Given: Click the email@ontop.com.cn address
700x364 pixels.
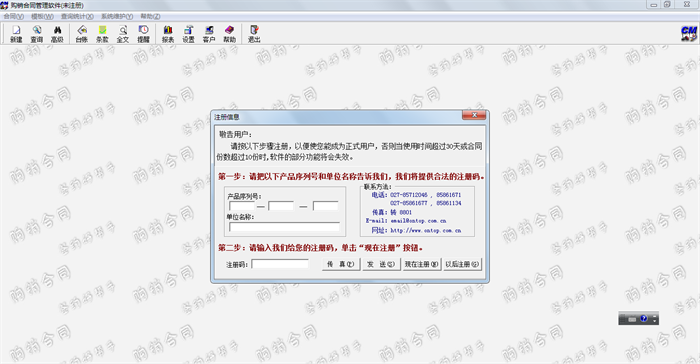Looking at the screenshot, I should pyautogui.click(x=418, y=221).
